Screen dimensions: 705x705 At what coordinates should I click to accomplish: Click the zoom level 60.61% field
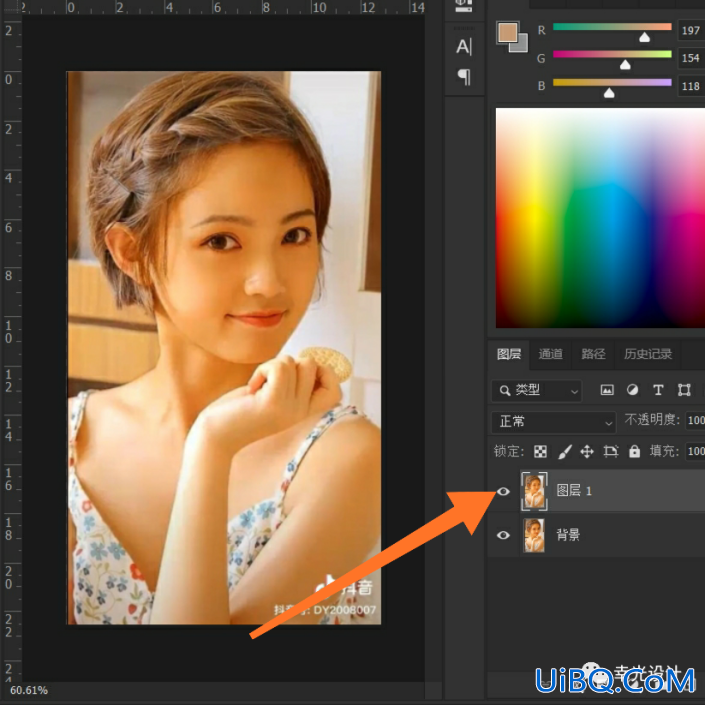click(29, 690)
